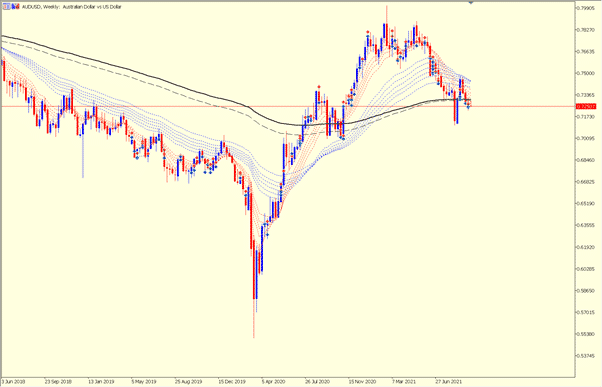Click the red current price label on the scale
Viewport: 602px width, 387px height.
point(586,106)
